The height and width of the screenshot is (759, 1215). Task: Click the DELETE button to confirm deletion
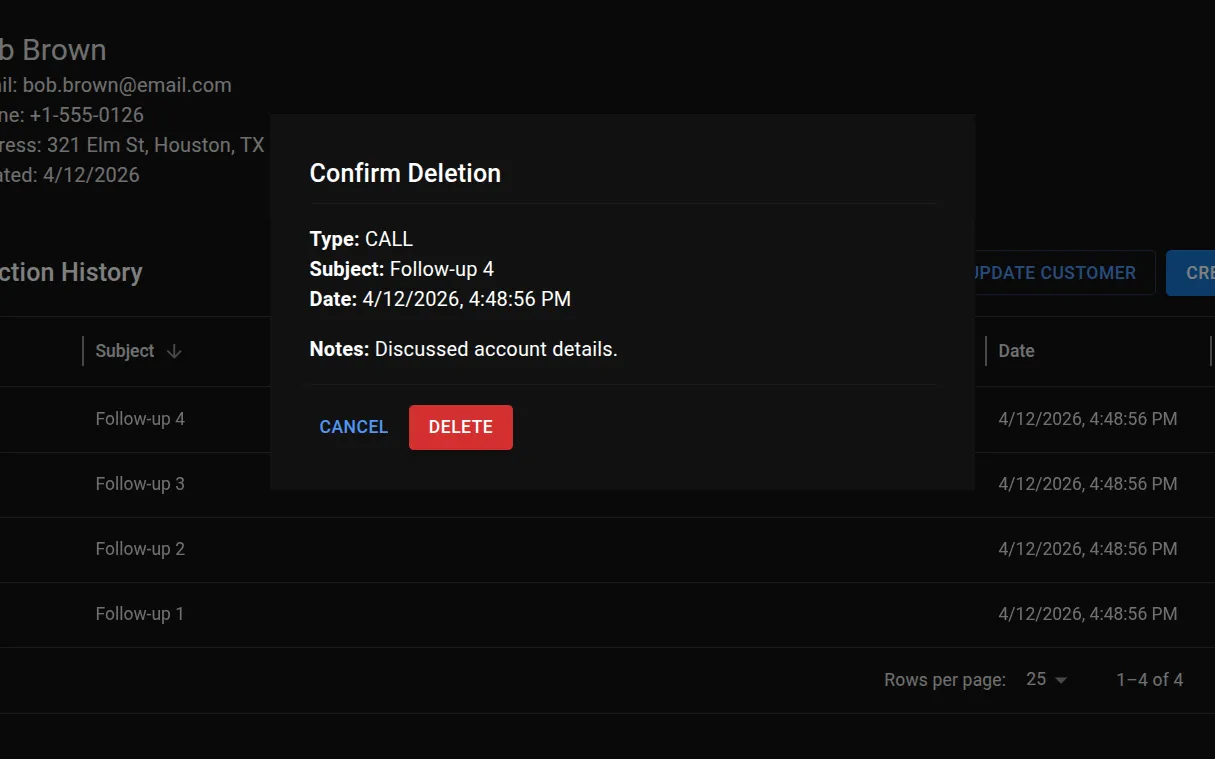pyautogui.click(x=460, y=427)
